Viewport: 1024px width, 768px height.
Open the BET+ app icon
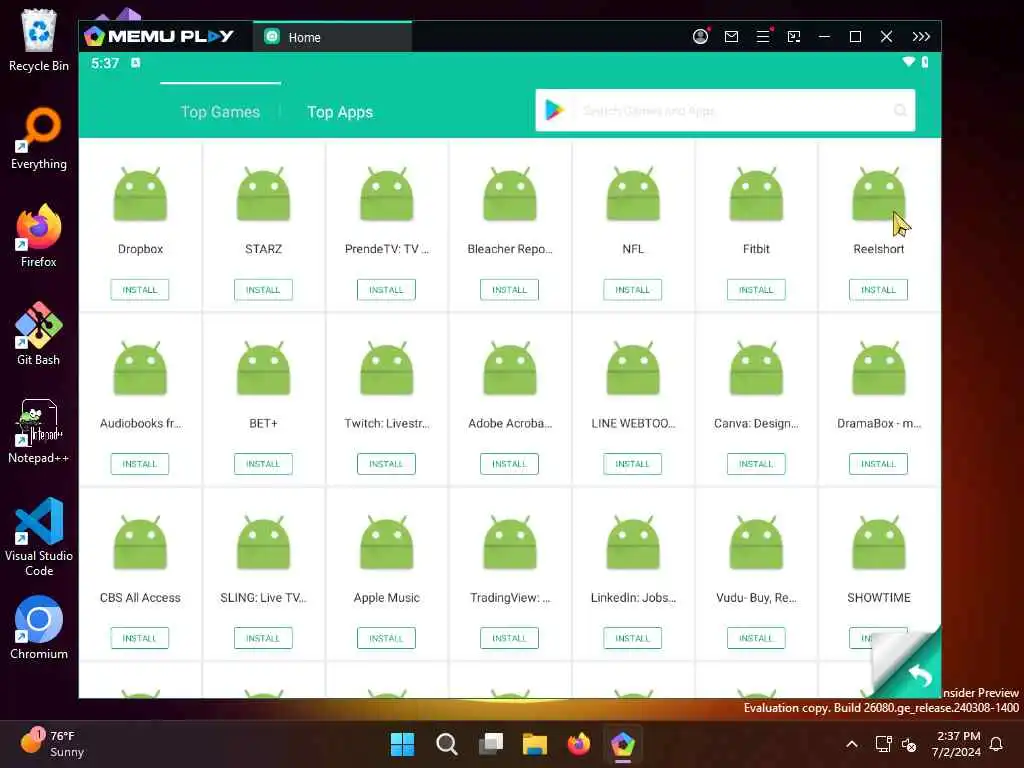click(x=263, y=368)
